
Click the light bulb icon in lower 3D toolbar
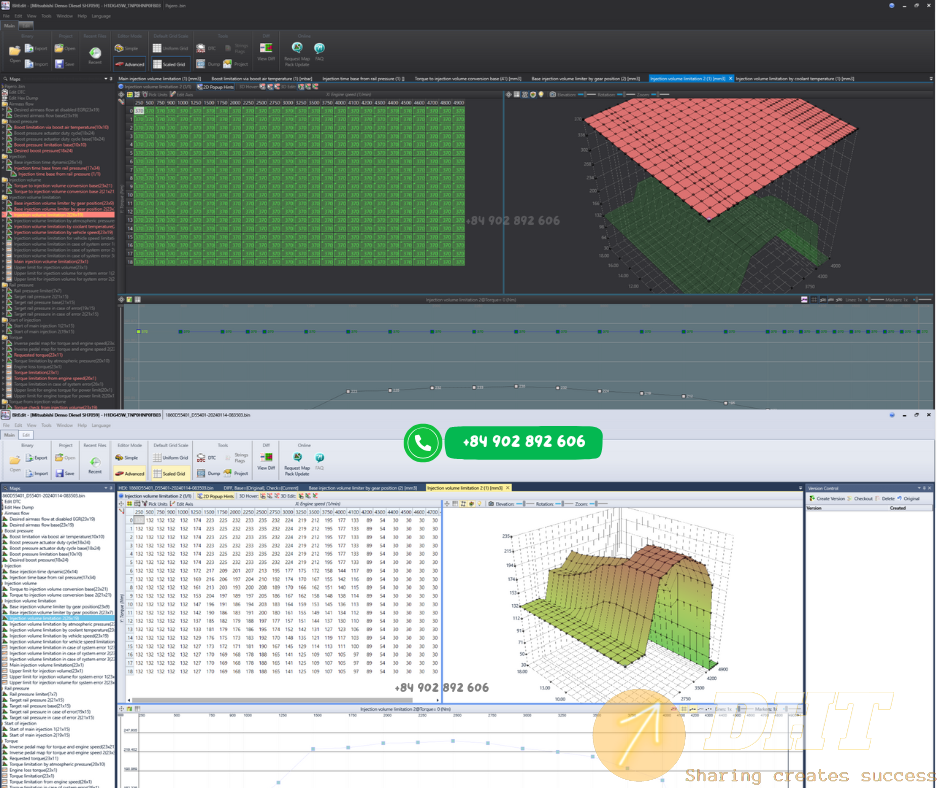(x=480, y=504)
